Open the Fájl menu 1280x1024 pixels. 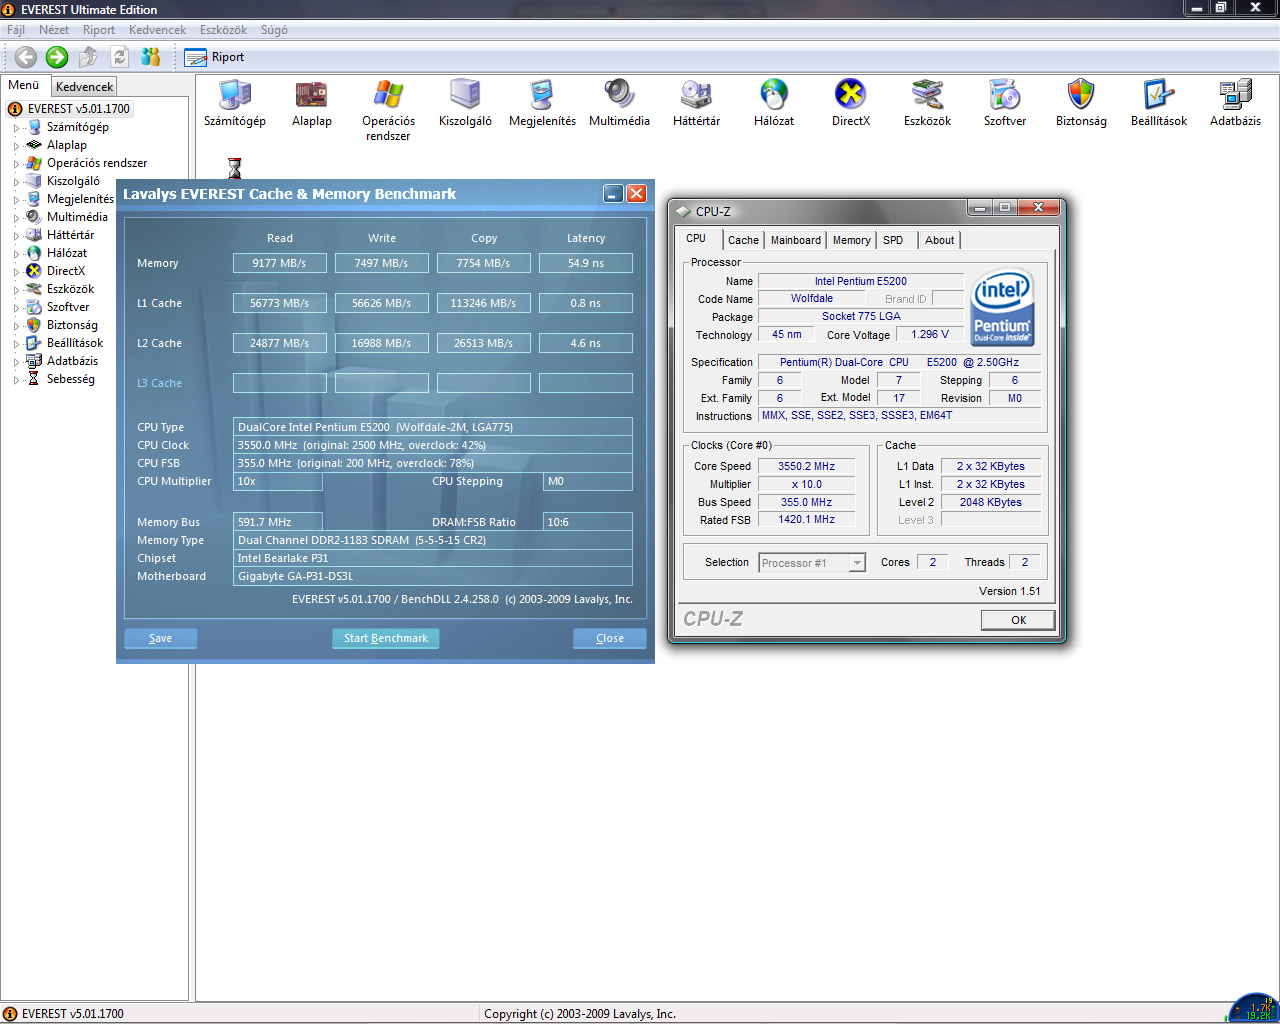(16, 30)
